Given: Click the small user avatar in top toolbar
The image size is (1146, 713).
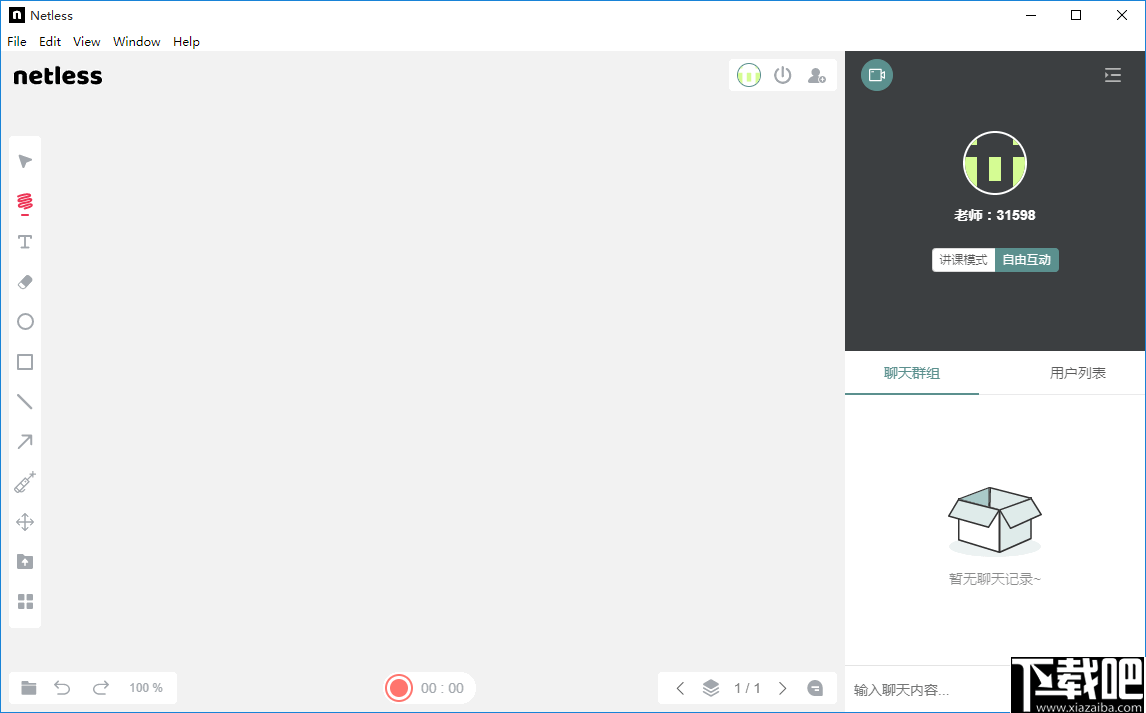Looking at the screenshot, I should click(x=748, y=75).
